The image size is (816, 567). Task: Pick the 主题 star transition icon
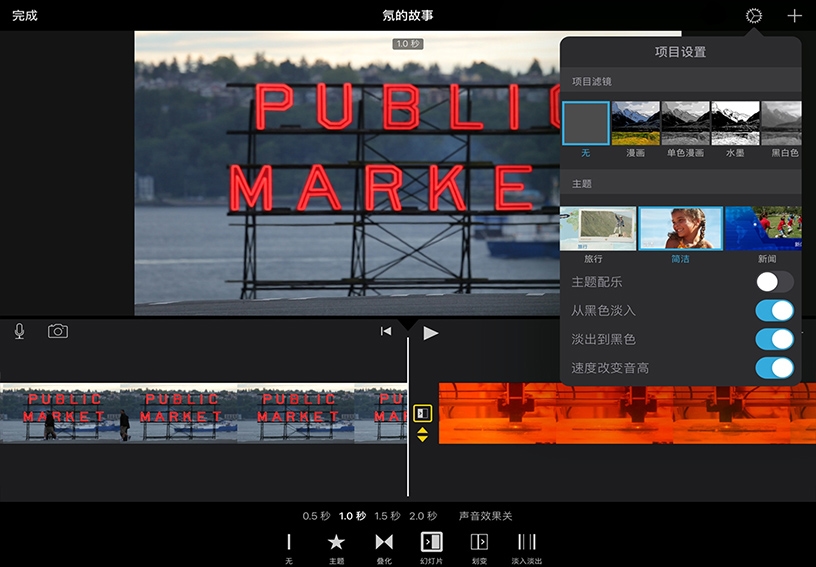point(336,542)
